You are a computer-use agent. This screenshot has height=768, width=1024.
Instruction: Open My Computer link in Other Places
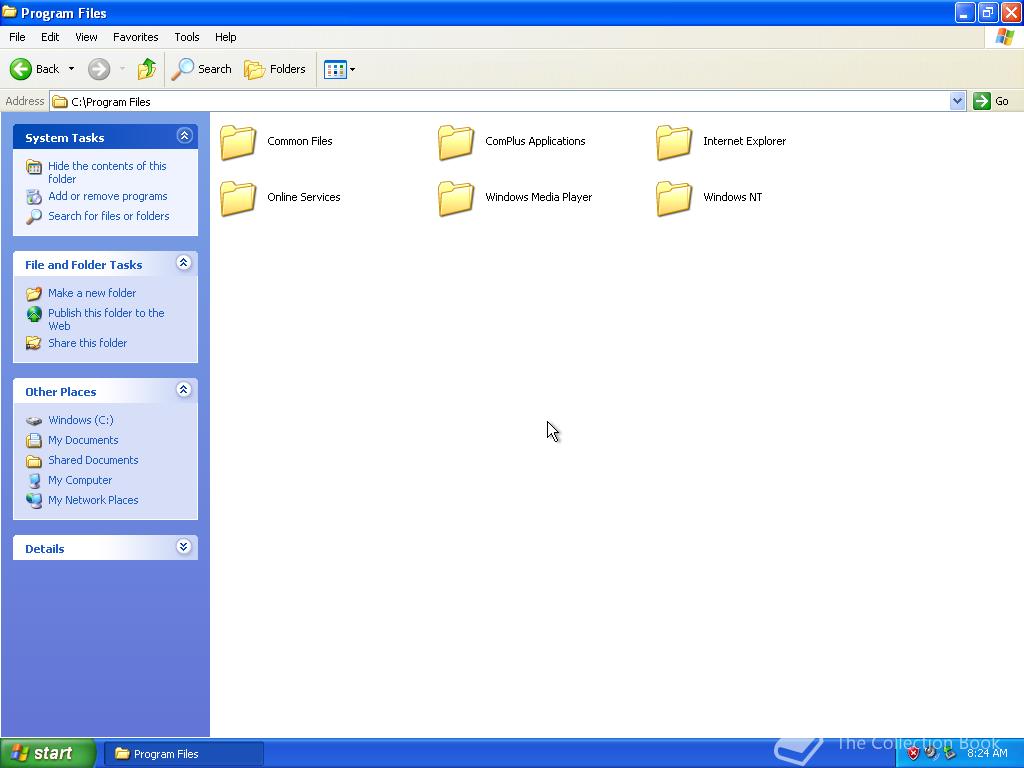point(80,480)
